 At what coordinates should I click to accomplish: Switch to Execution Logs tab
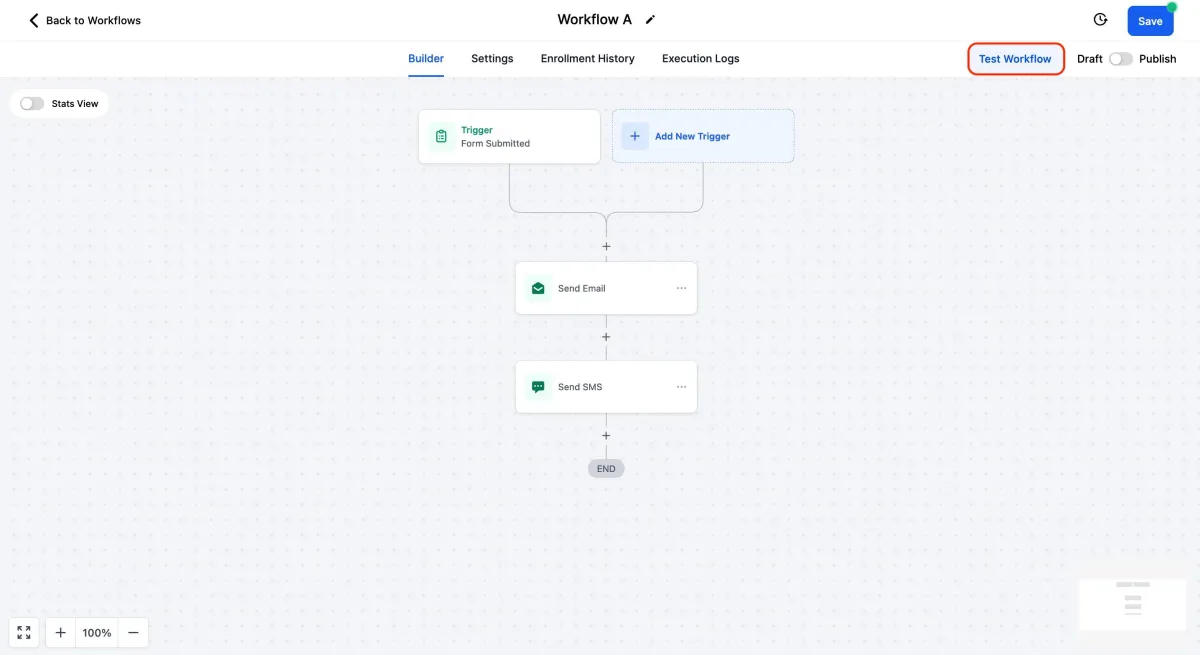[701, 59]
